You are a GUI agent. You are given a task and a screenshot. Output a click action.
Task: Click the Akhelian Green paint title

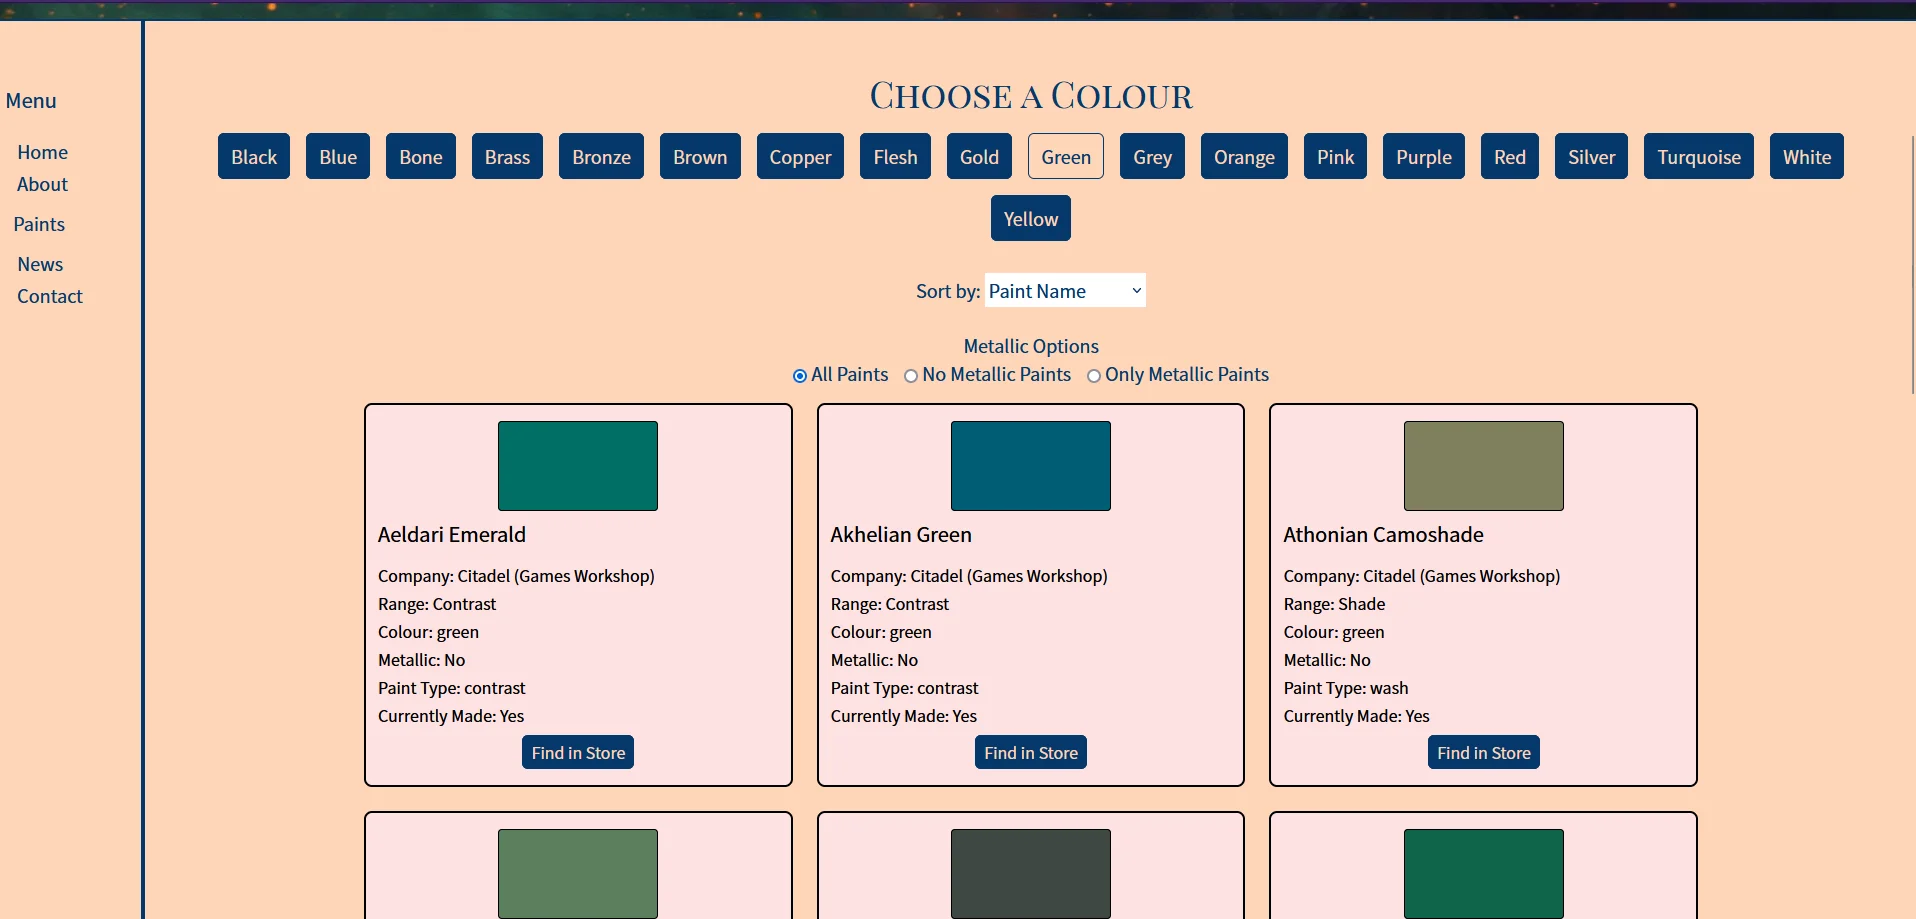click(x=901, y=535)
